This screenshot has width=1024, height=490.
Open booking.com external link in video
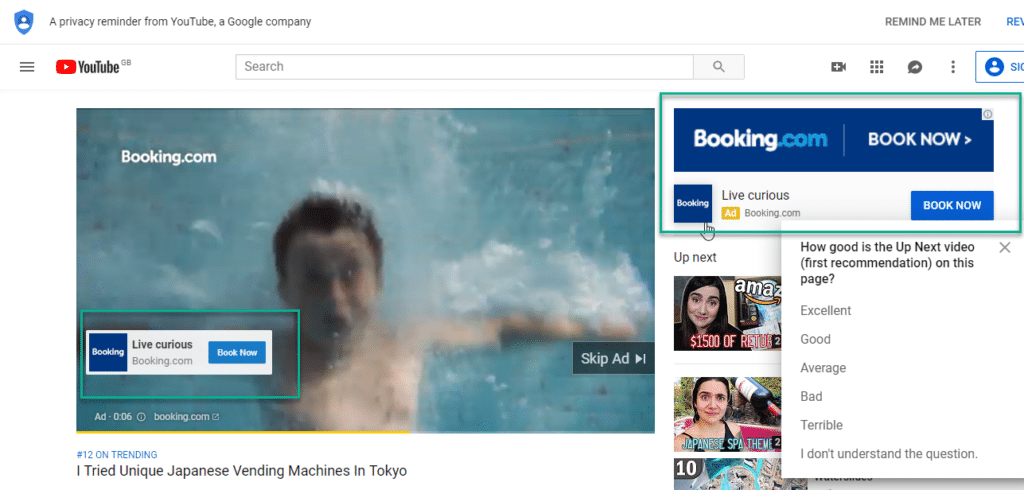tap(187, 417)
